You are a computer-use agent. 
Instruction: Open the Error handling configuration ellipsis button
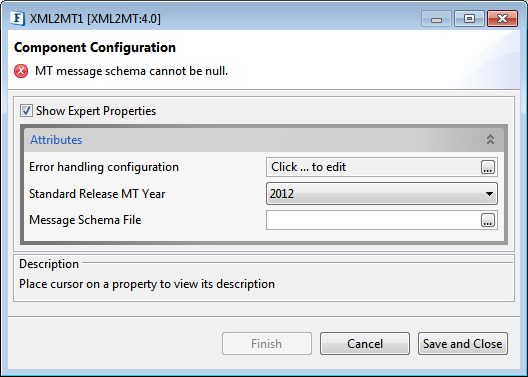[x=488, y=167]
